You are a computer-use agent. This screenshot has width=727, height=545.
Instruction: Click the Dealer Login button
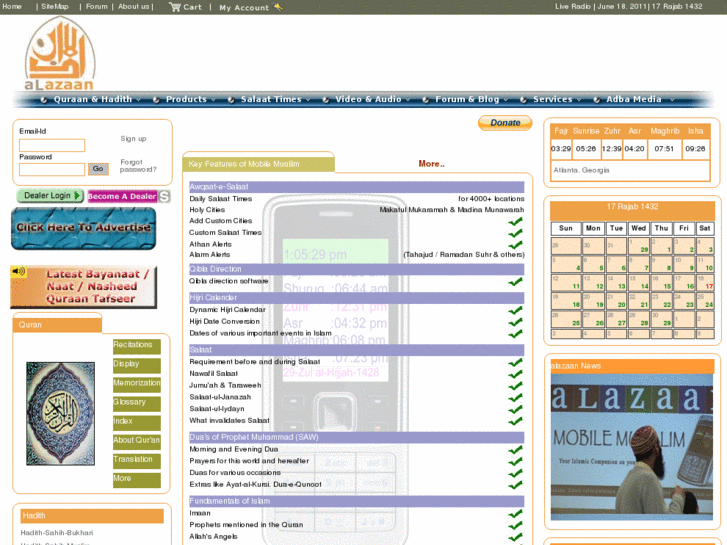pyautogui.click(x=50, y=196)
